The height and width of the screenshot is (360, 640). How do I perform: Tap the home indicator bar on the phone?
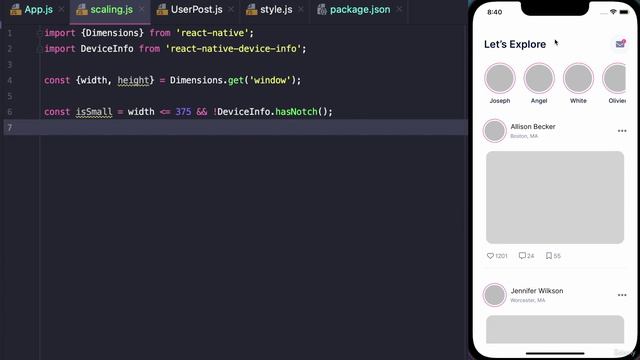click(x=555, y=353)
